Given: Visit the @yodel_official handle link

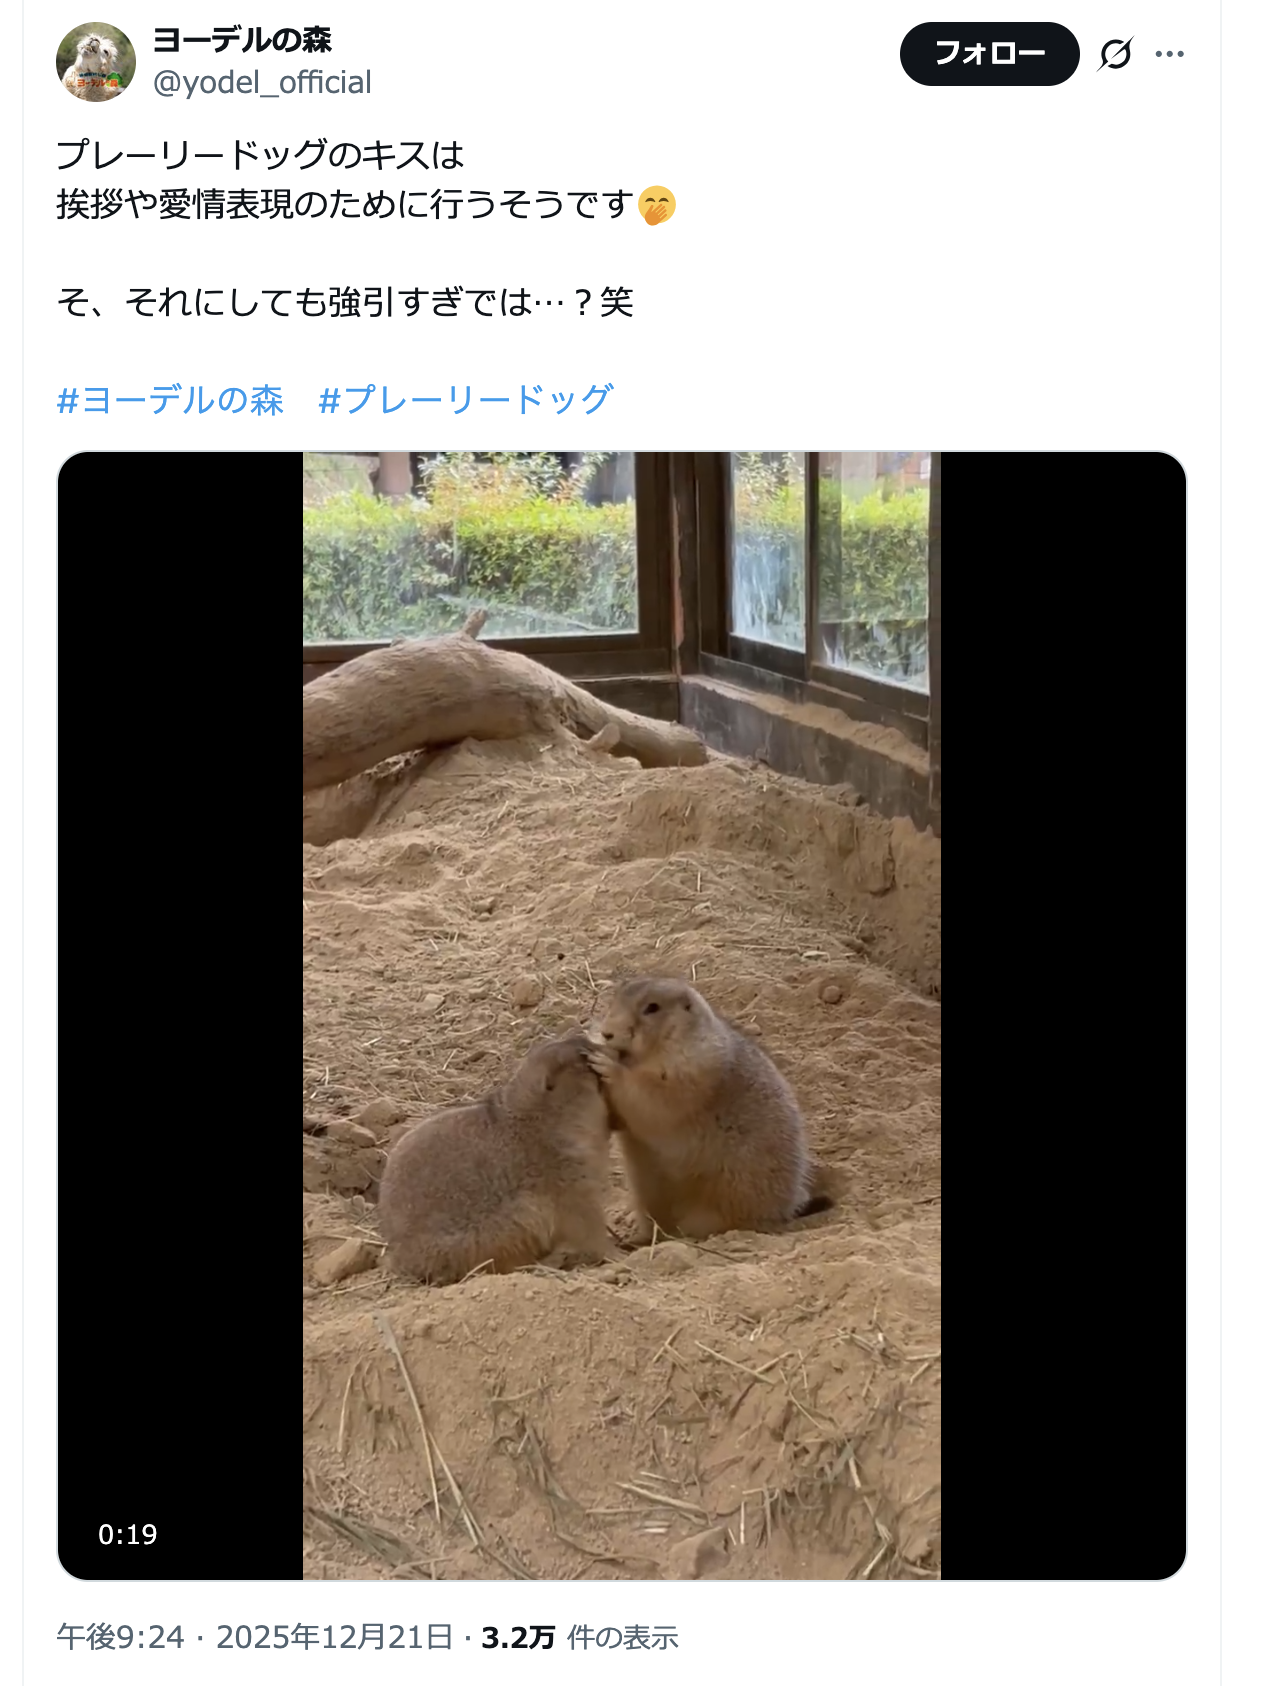Looking at the screenshot, I should click(x=262, y=82).
